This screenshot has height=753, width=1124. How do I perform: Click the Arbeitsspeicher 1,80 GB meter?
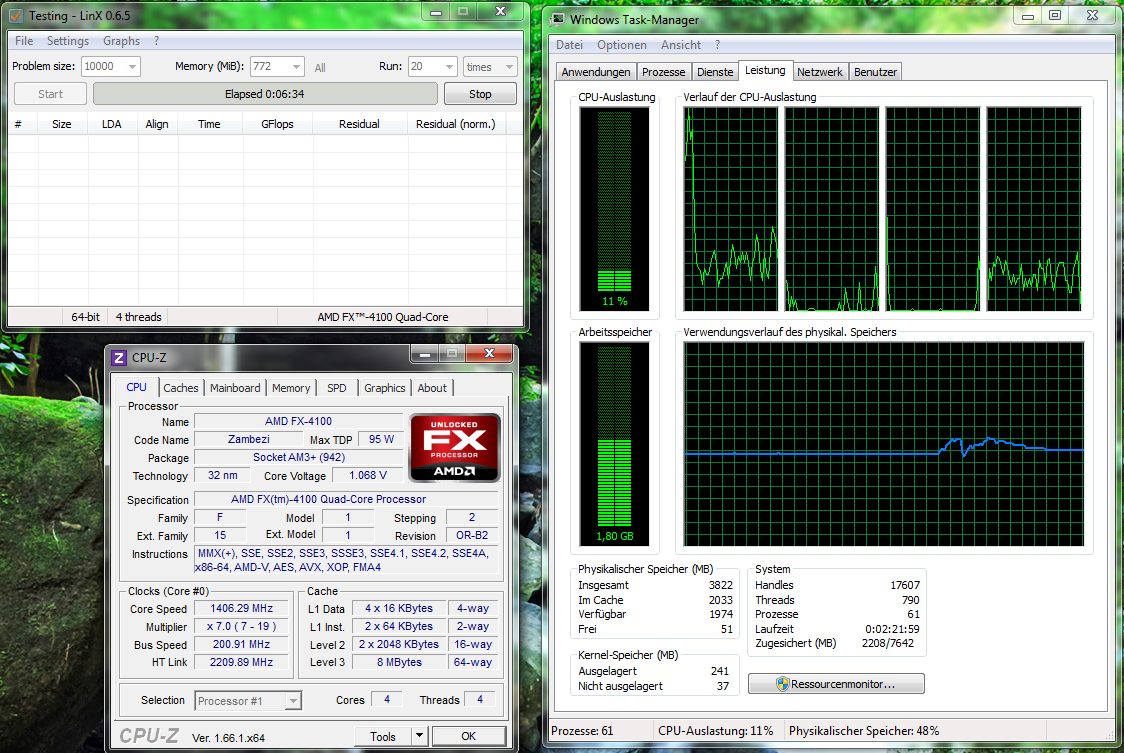point(614,444)
